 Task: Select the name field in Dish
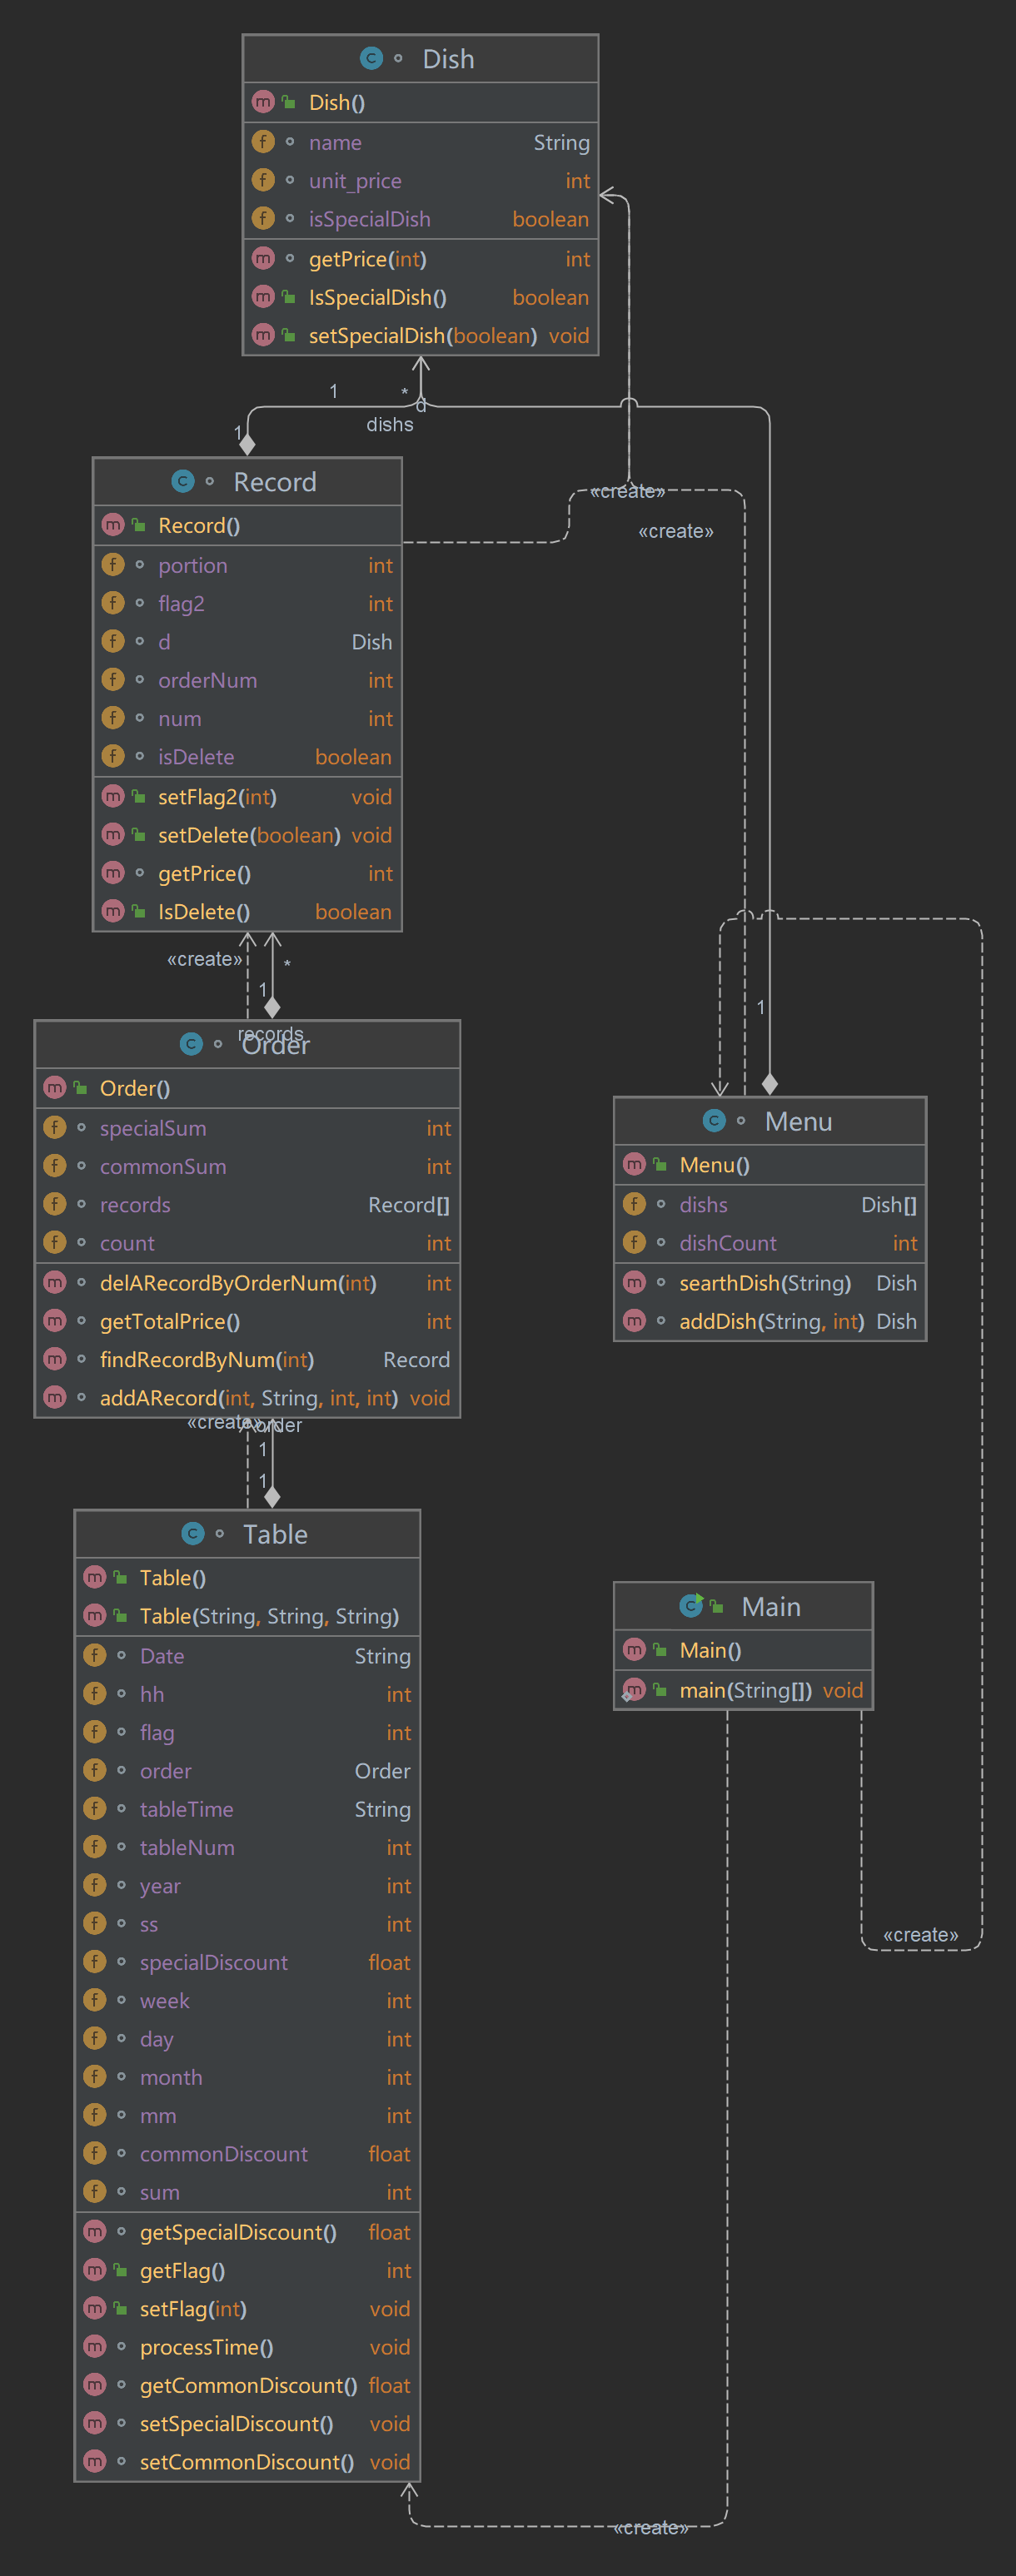coord(421,142)
